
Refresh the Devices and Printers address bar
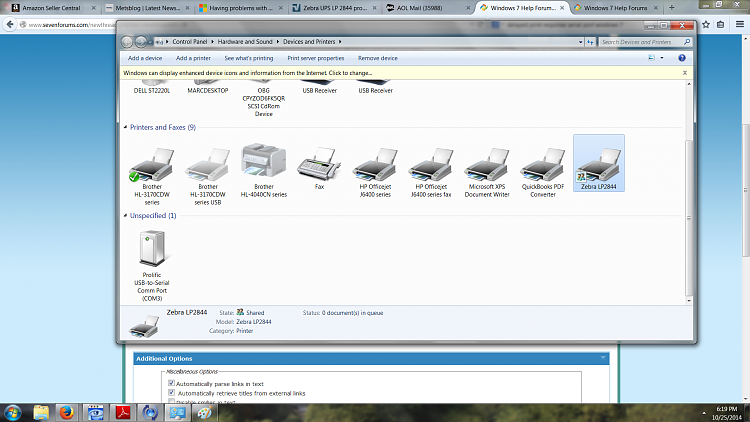[x=590, y=42]
